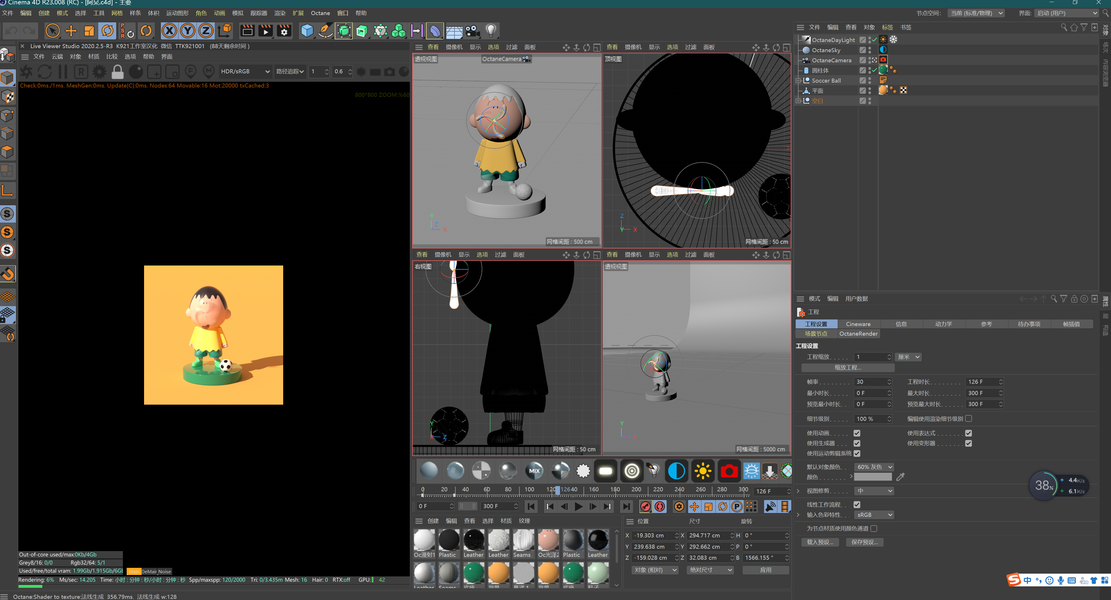Image resolution: width=1111 pixels, height=600 pixels.
Task: Play the animation forward
Action: point(578,506)
